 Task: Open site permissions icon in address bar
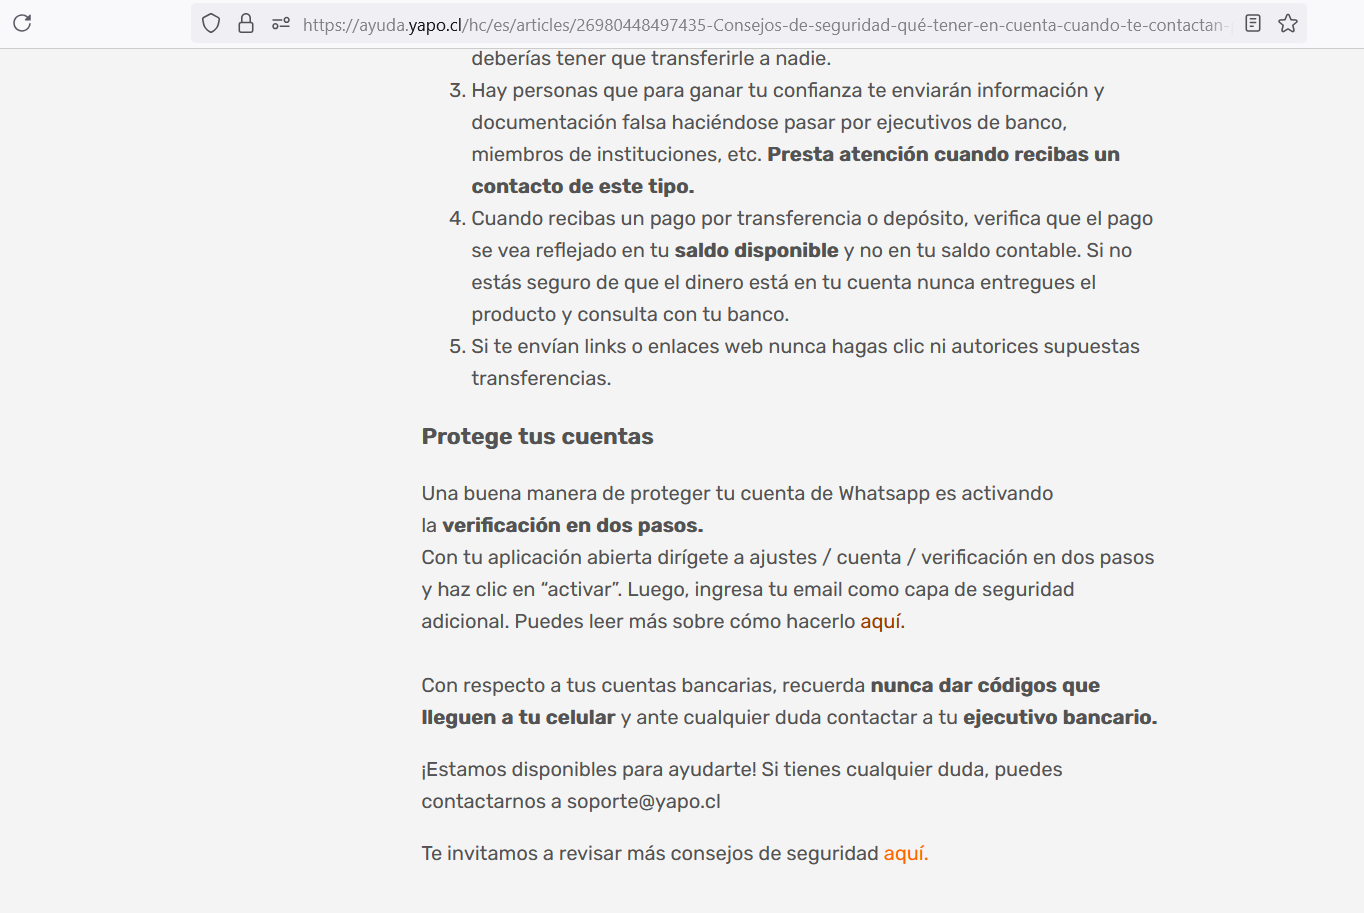(x=281, y=23)
